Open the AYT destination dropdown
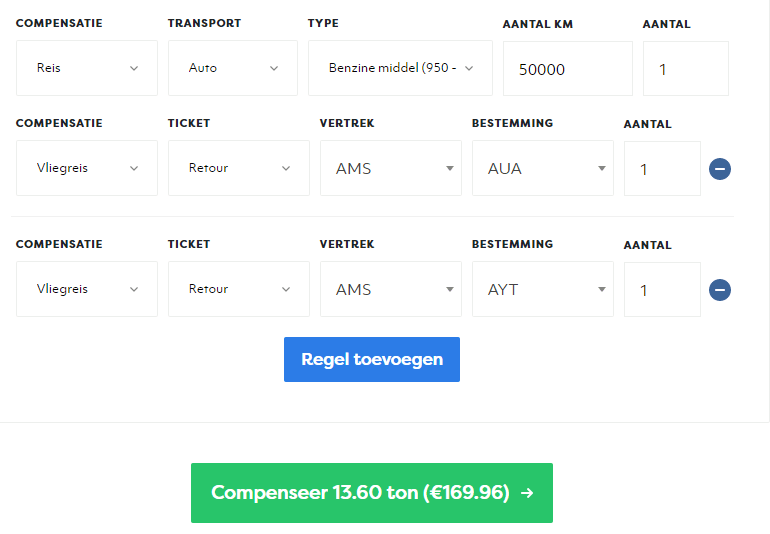Image resolution: width=770 pixels, height=534 pixels. (x=542, y=289)
